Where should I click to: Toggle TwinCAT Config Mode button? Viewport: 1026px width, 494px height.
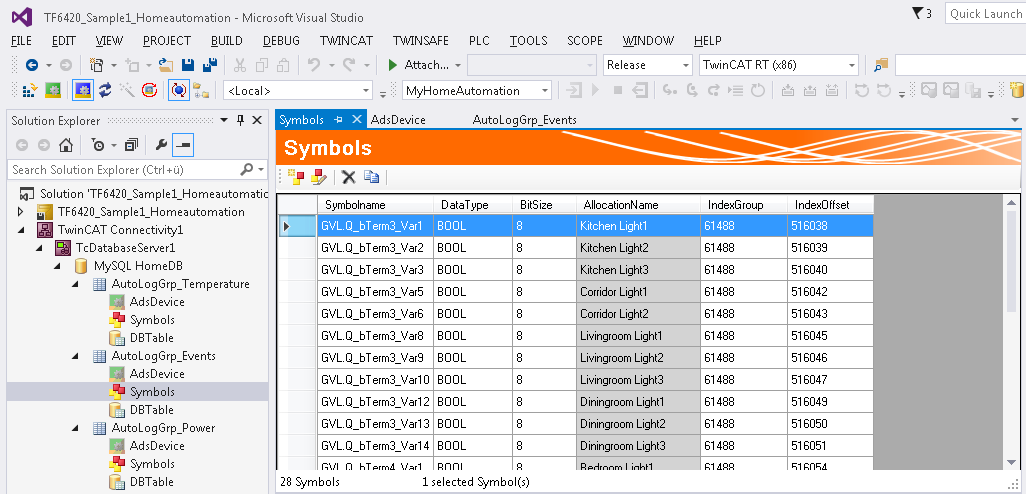click(x=82, y=90)
